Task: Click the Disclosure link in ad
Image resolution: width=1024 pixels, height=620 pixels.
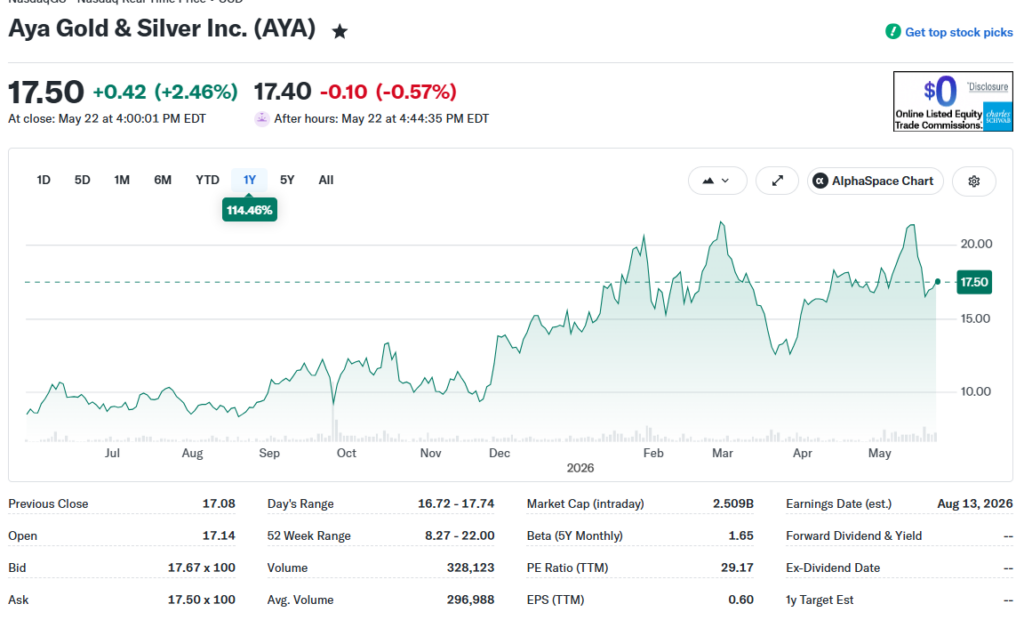Action: point(987,86)
